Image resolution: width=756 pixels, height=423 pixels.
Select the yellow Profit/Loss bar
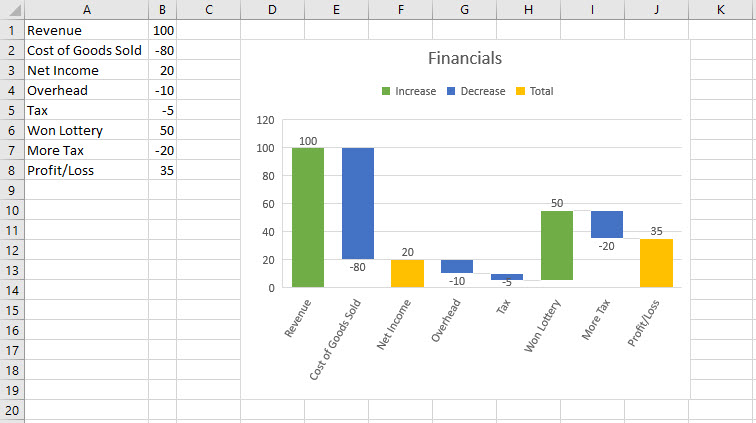pyautogui.click(x=656, y=262)
